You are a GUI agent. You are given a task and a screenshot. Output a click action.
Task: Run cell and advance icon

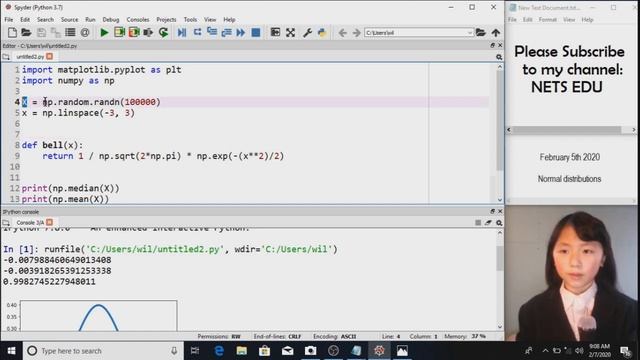[x=134, y=32]
